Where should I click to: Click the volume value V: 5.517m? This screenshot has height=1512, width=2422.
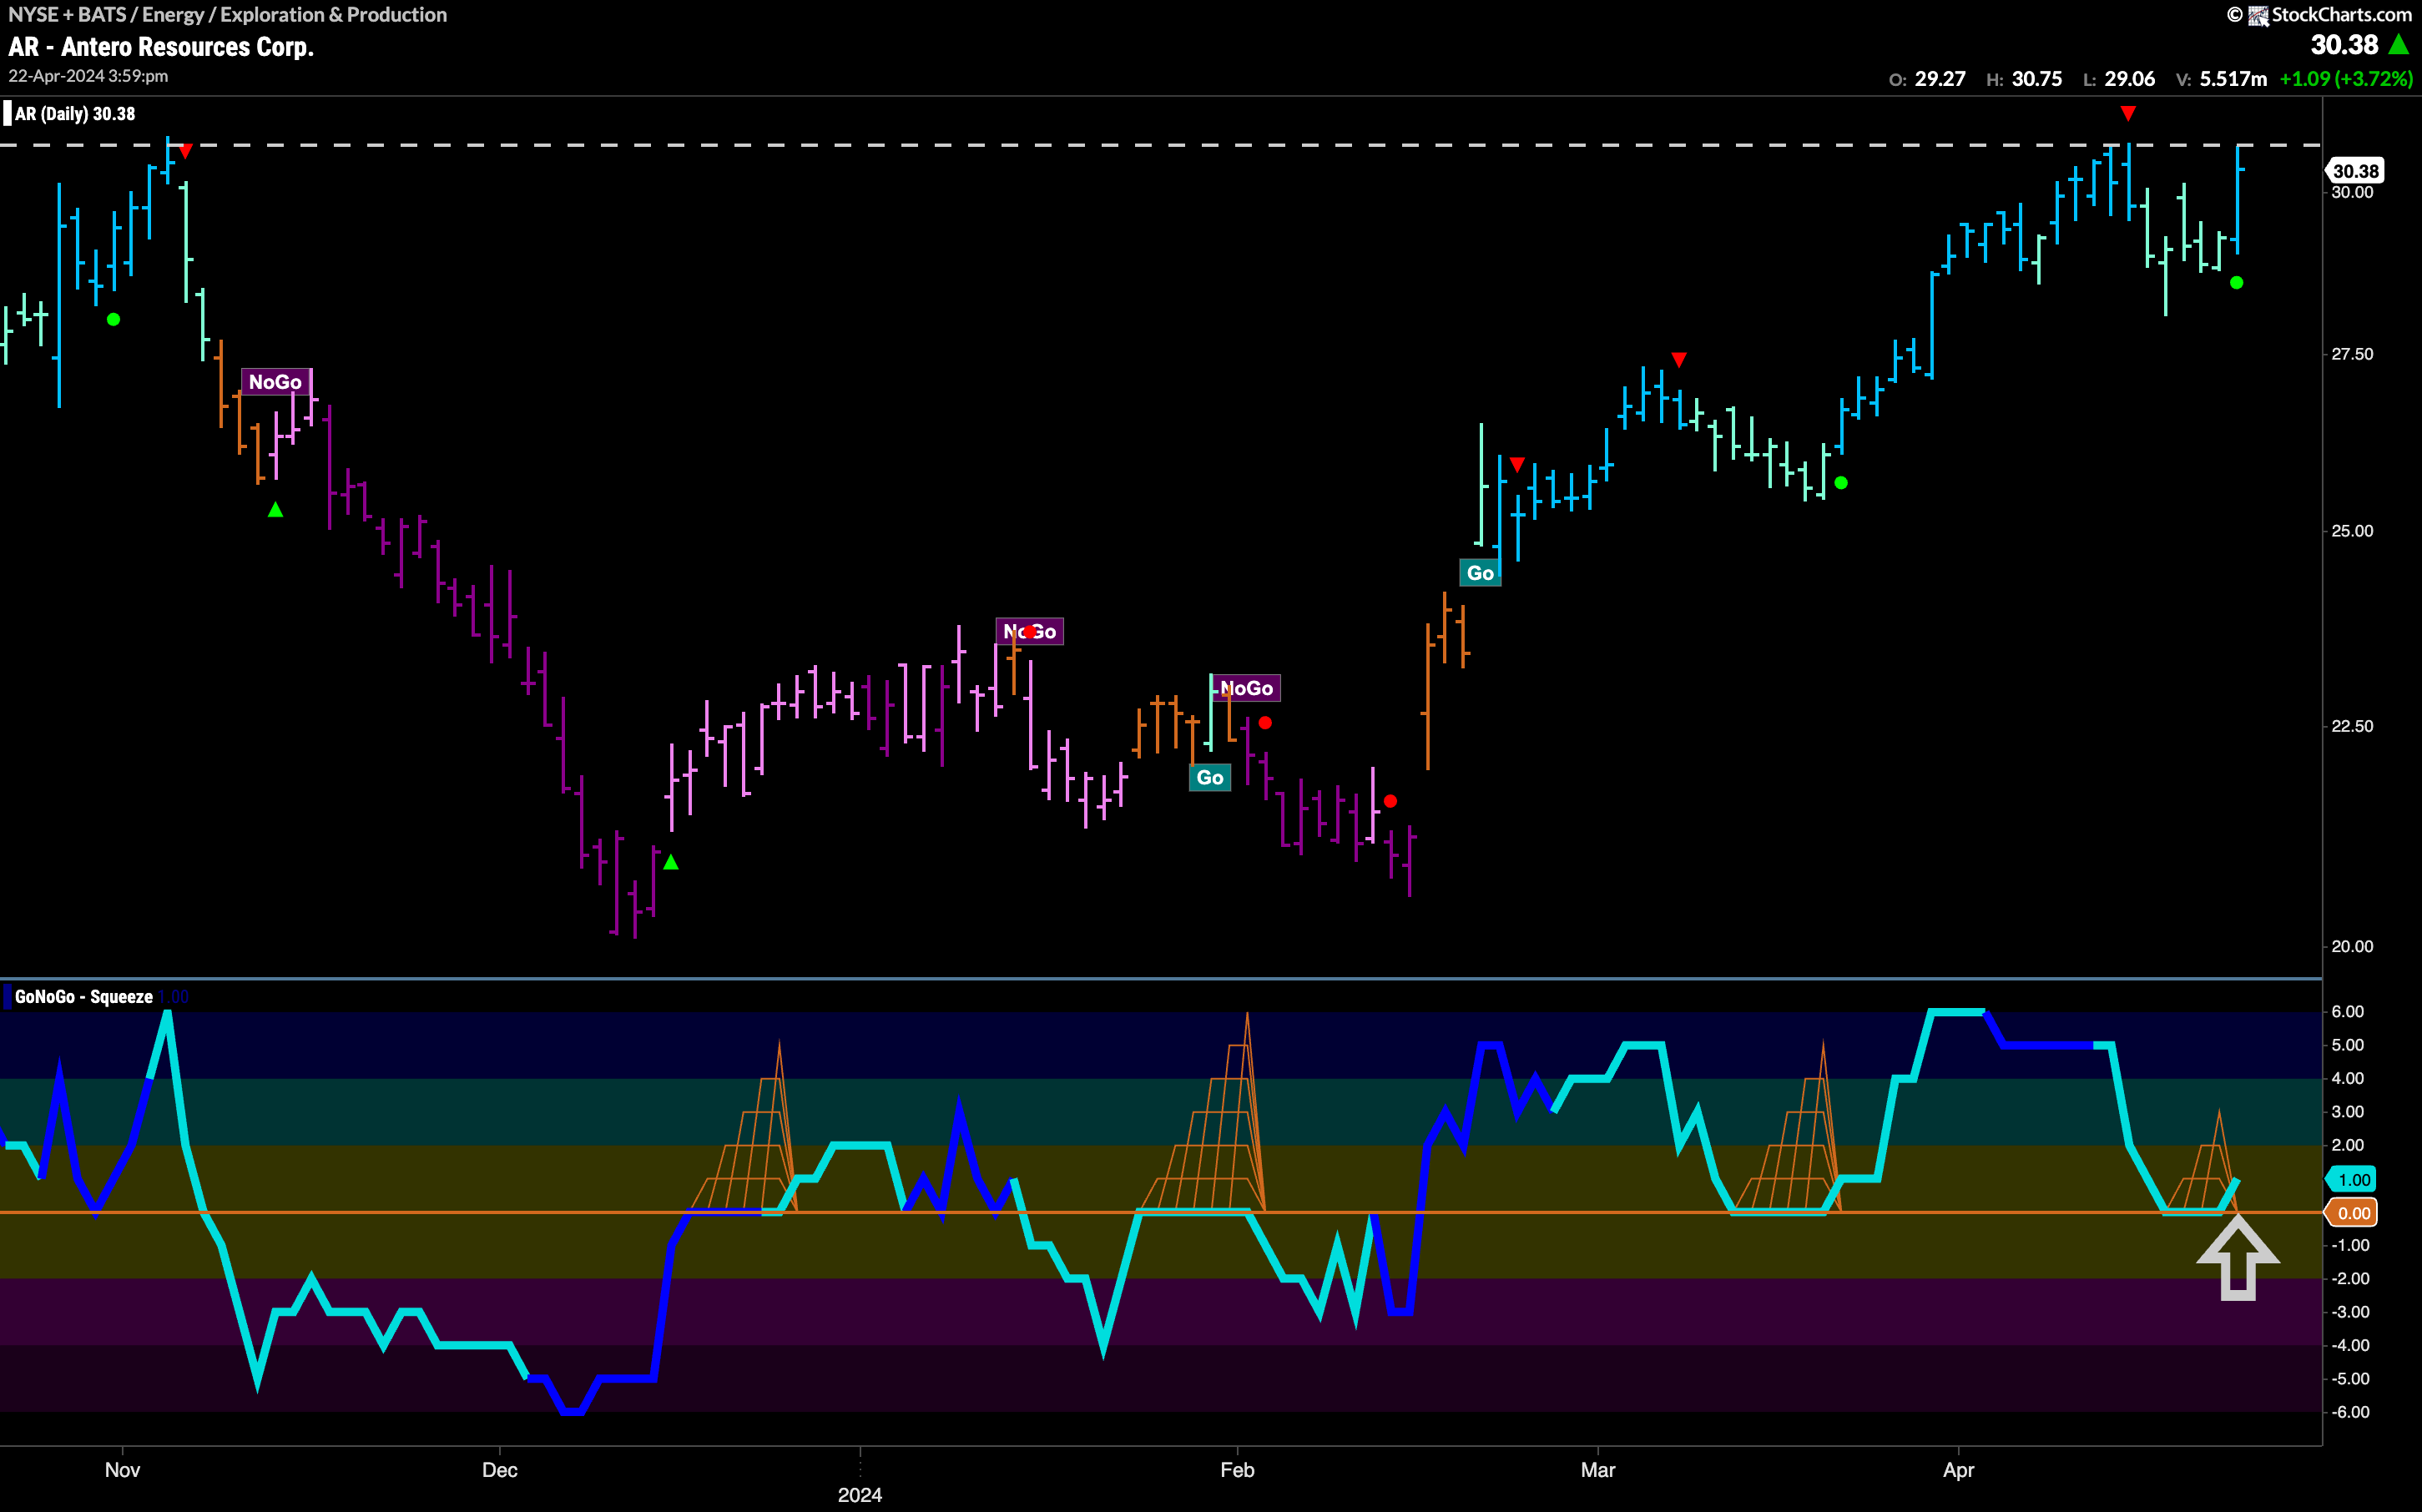pos(2222,79)
